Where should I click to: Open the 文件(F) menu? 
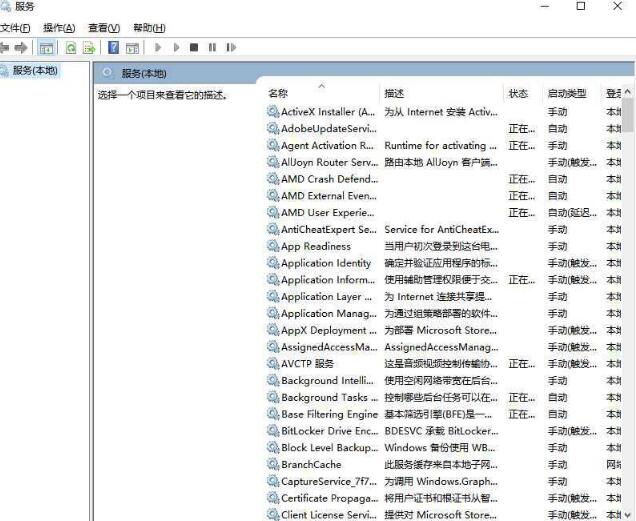point(15,28)
